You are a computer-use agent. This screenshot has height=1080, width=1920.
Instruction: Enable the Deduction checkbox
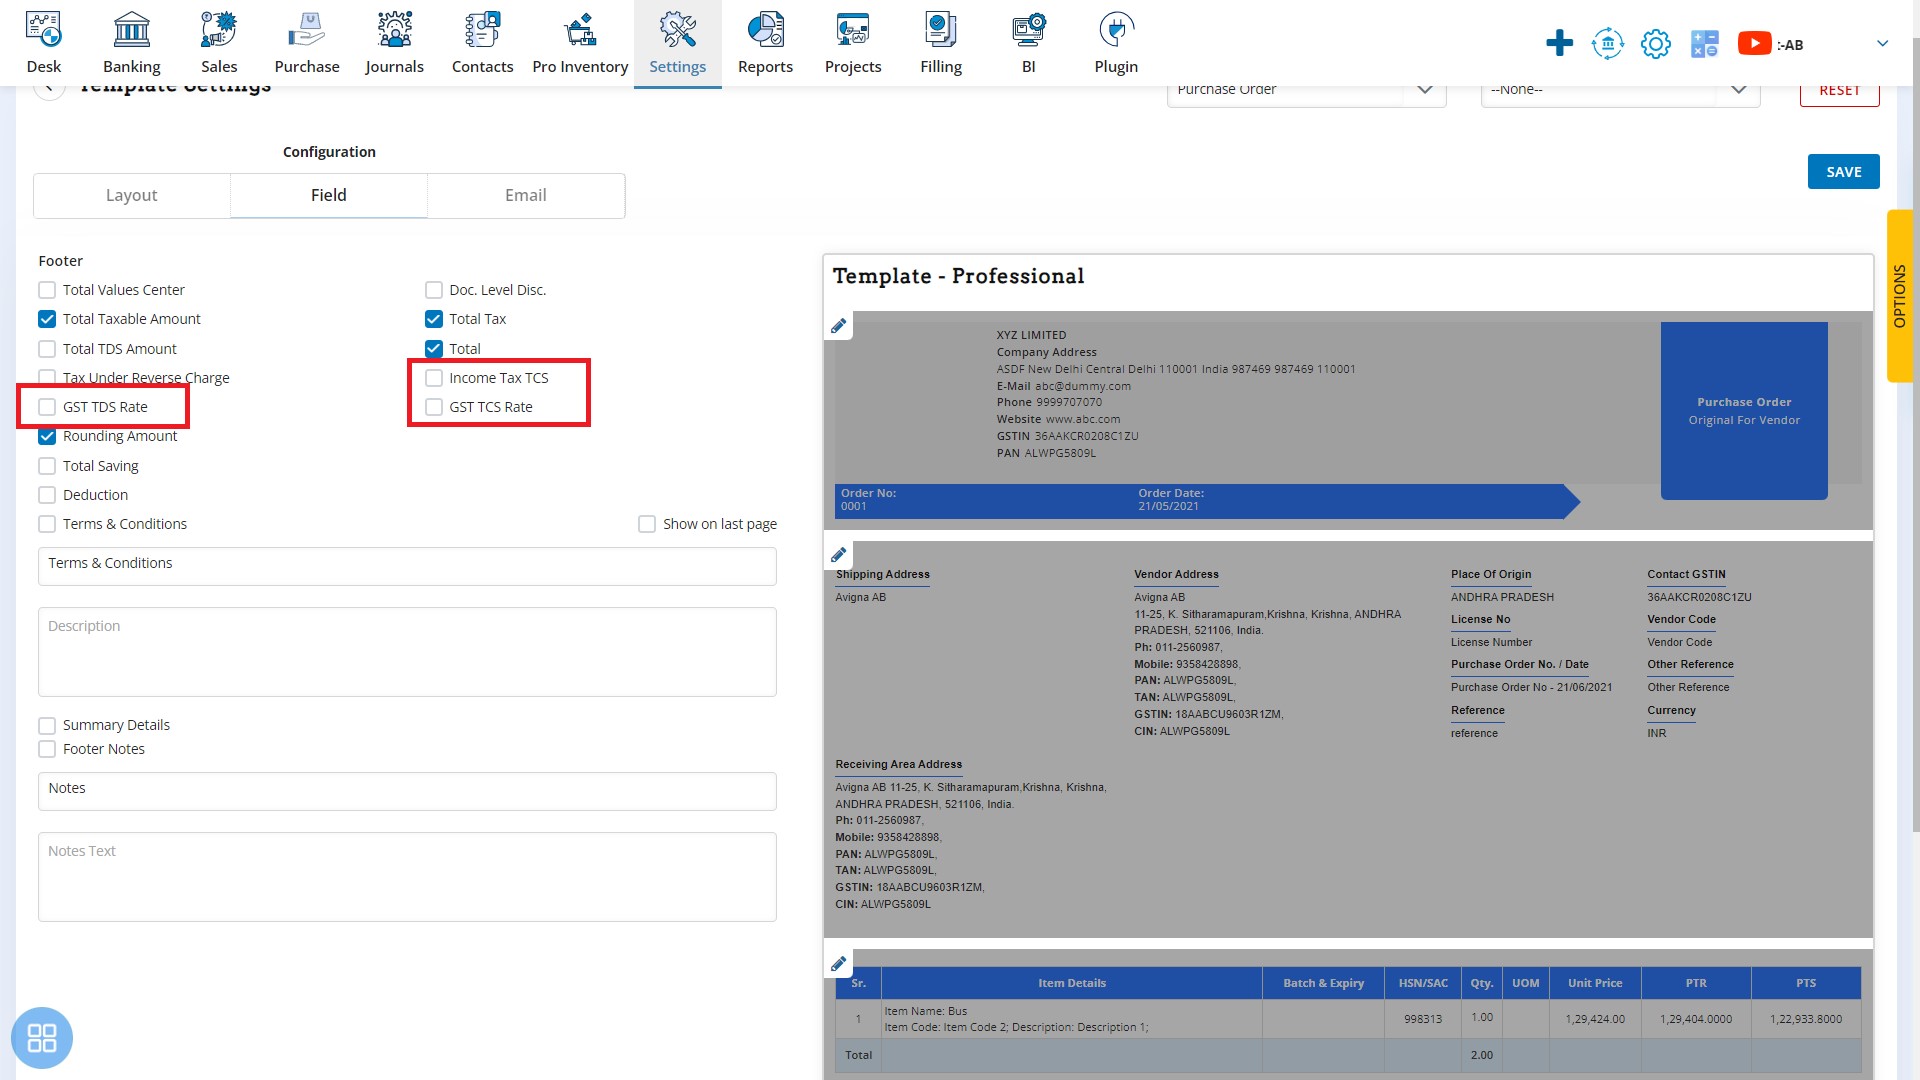[x=47, y=495]
